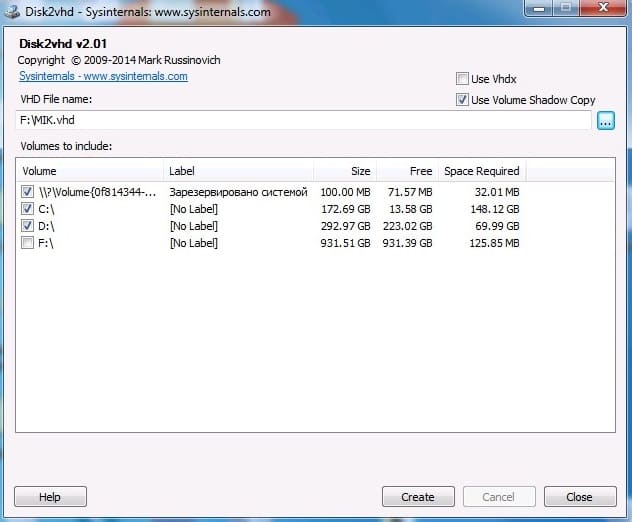Check the F:\ volume checkbox
The height and width of the screenshot is (522, 632).
pyautogui.click(x=27, y=243)
